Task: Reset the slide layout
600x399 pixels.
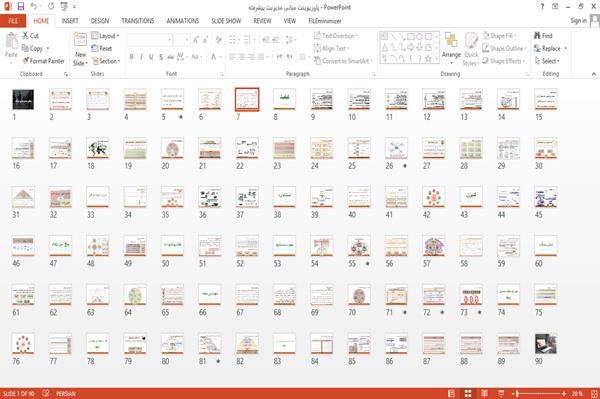Action: [102, 48]
